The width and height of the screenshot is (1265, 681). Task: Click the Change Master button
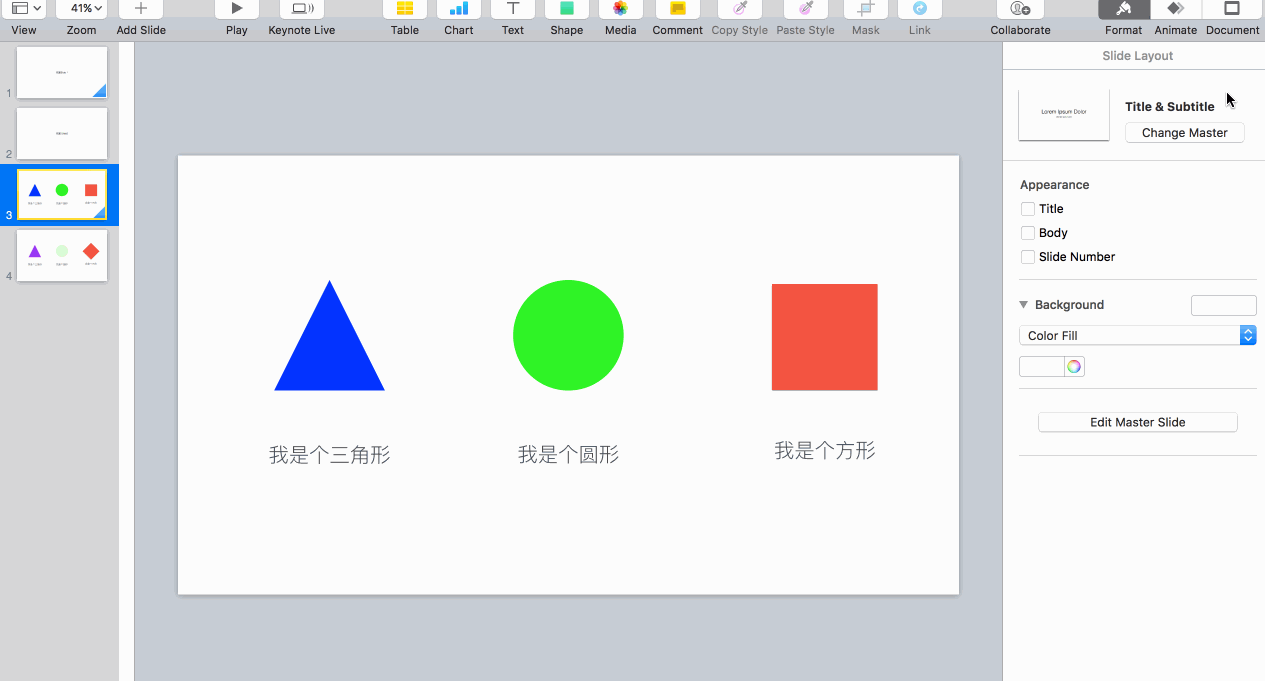pyautogui.click(x=1184, y=133)
